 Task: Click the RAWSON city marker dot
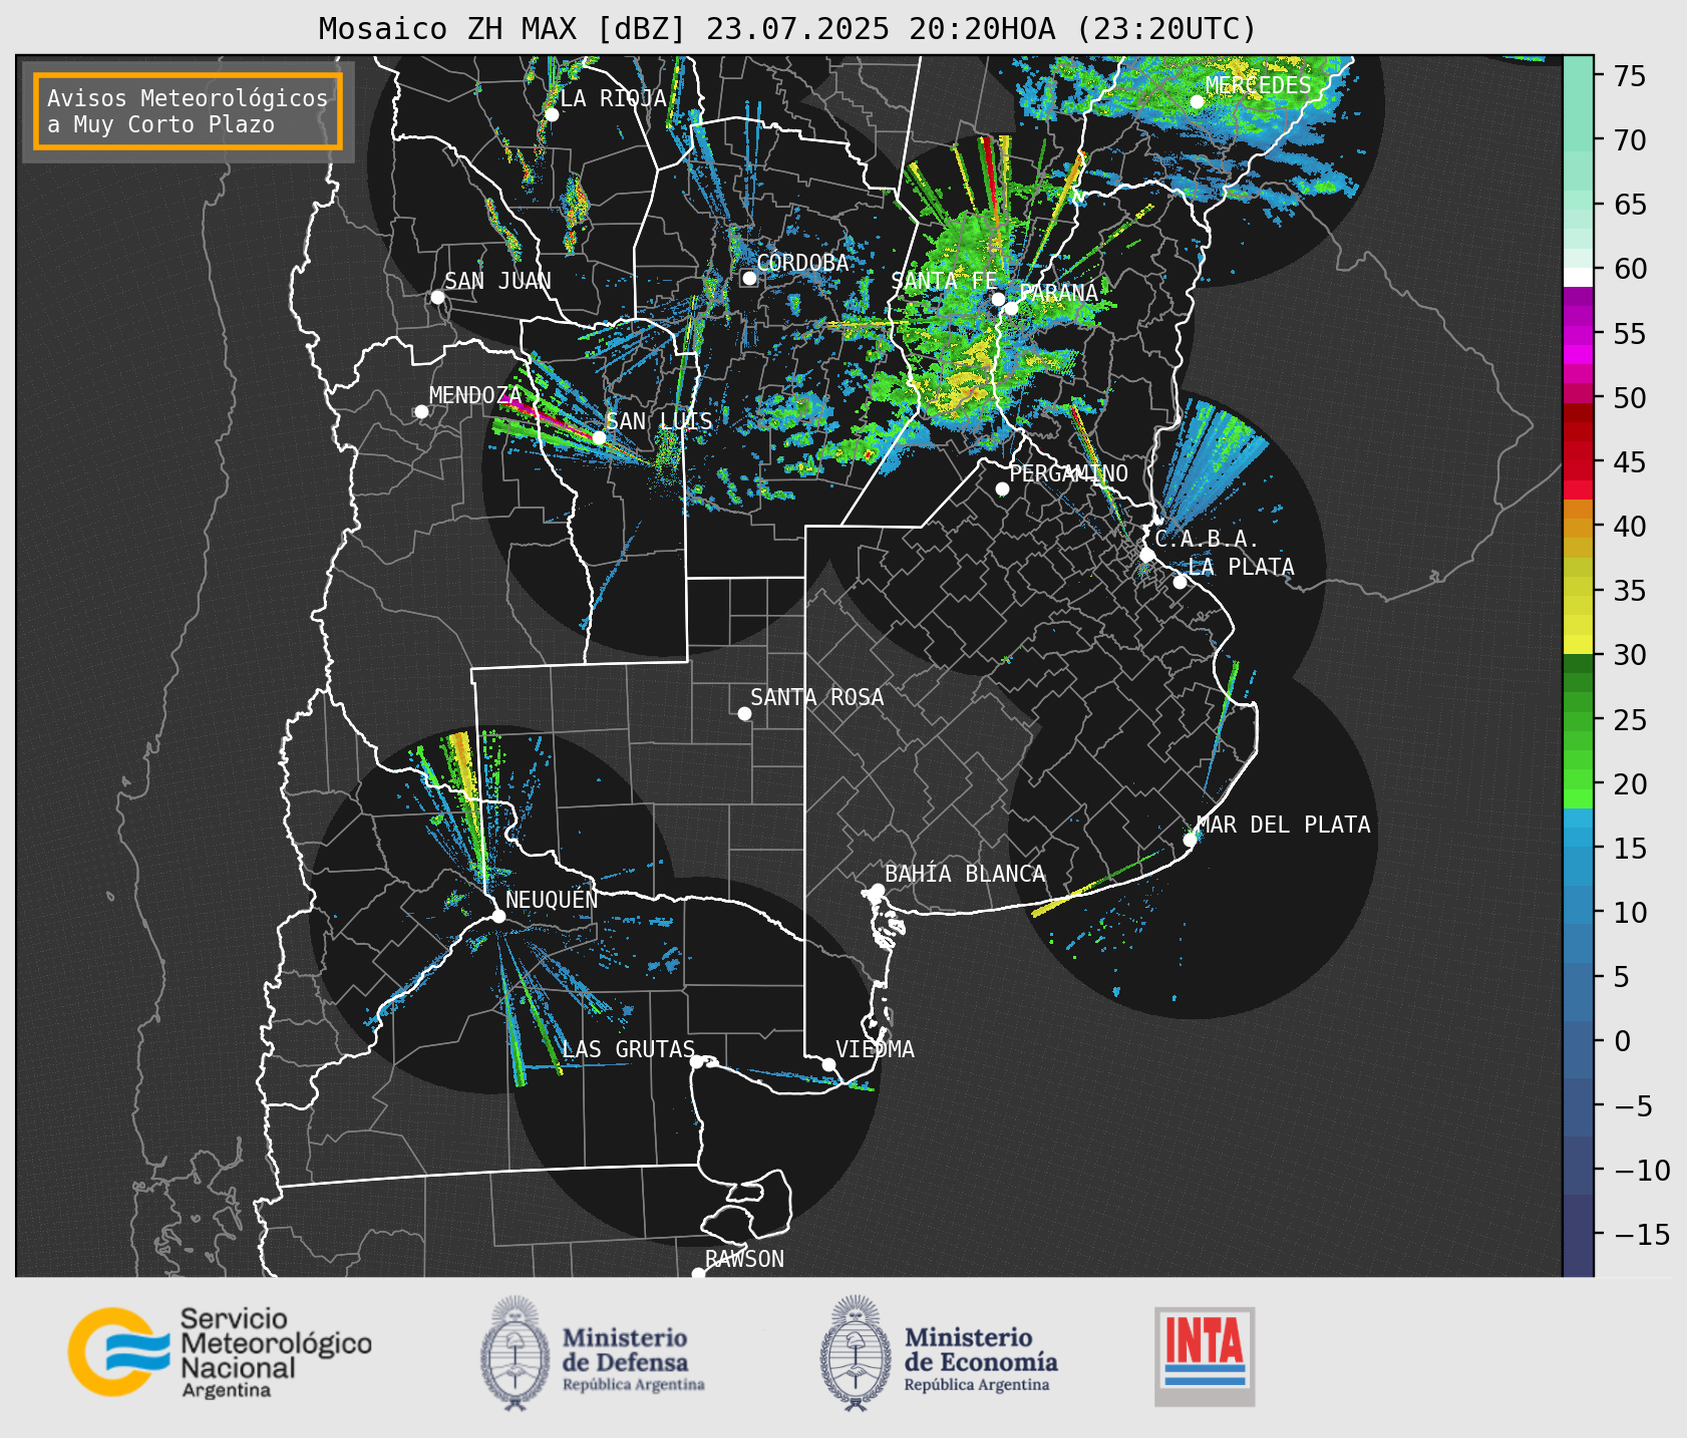(698, 1274)
